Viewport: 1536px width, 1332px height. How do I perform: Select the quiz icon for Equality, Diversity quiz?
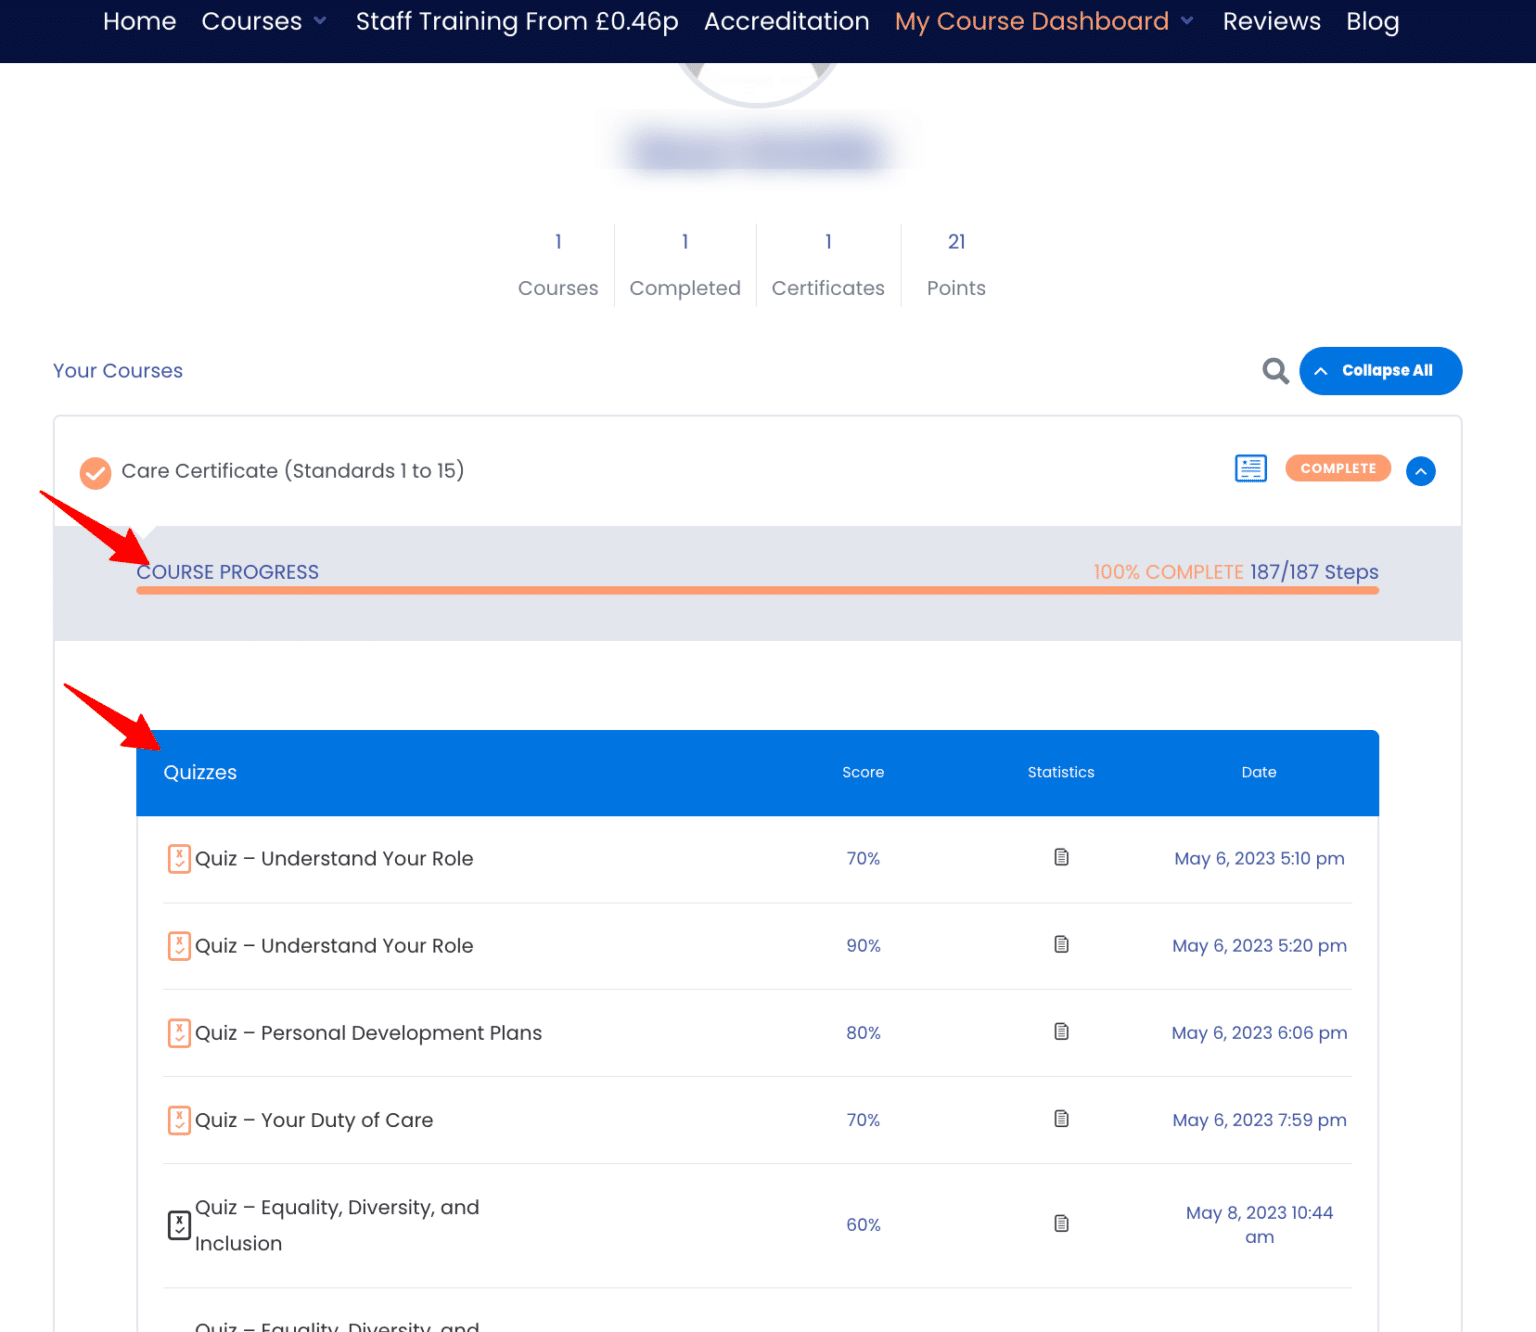click(x=179, y=1224)
